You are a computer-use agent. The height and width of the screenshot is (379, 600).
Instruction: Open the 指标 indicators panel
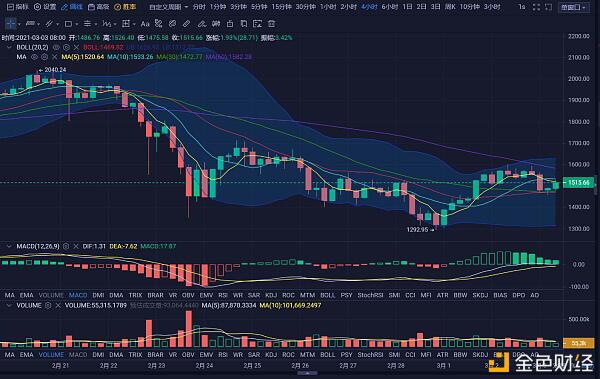pyautogui.click(x=18, y=7)
